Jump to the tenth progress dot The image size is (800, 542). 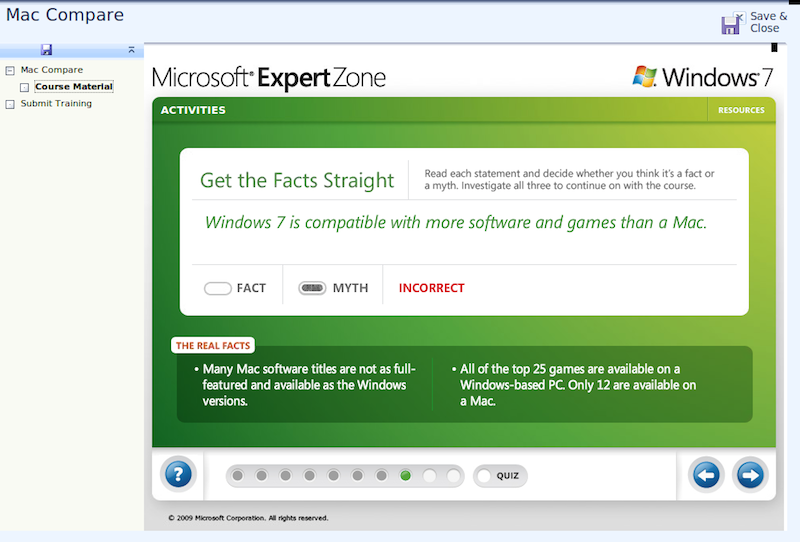(453, 476)
